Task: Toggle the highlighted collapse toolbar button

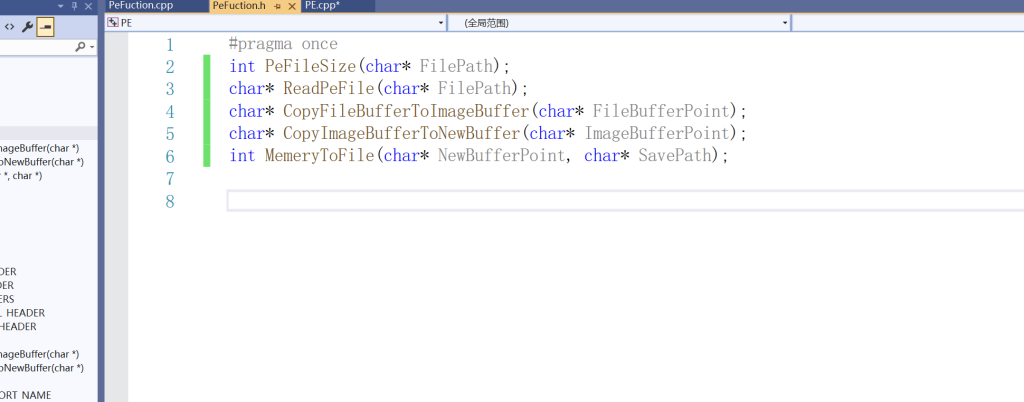Action: [x=45, y=27]
